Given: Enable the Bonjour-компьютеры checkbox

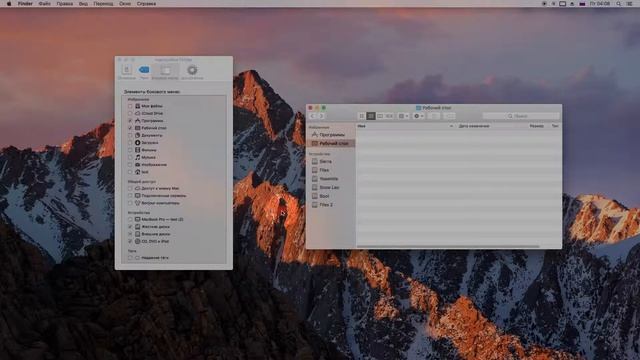Looking at the screenshot, I should point(130,203).
